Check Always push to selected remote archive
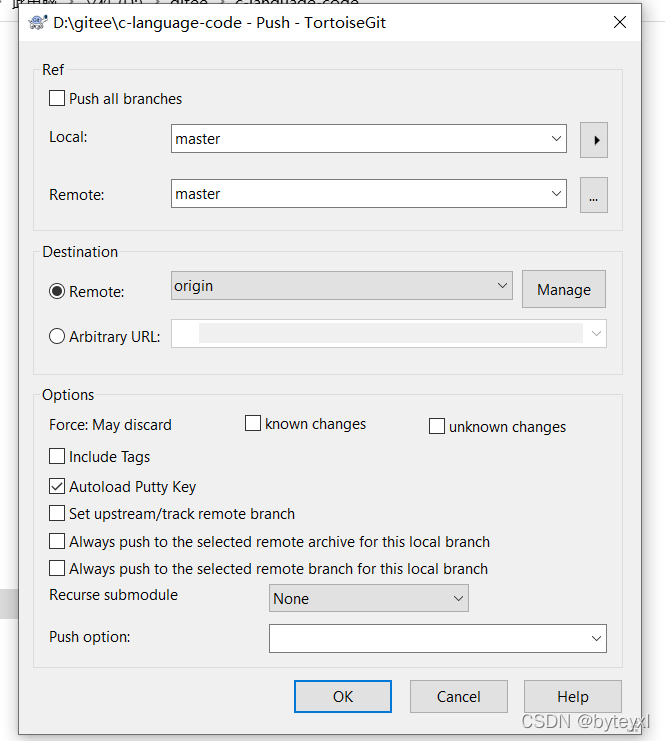665x741 pixels. [x=57, y=541]
